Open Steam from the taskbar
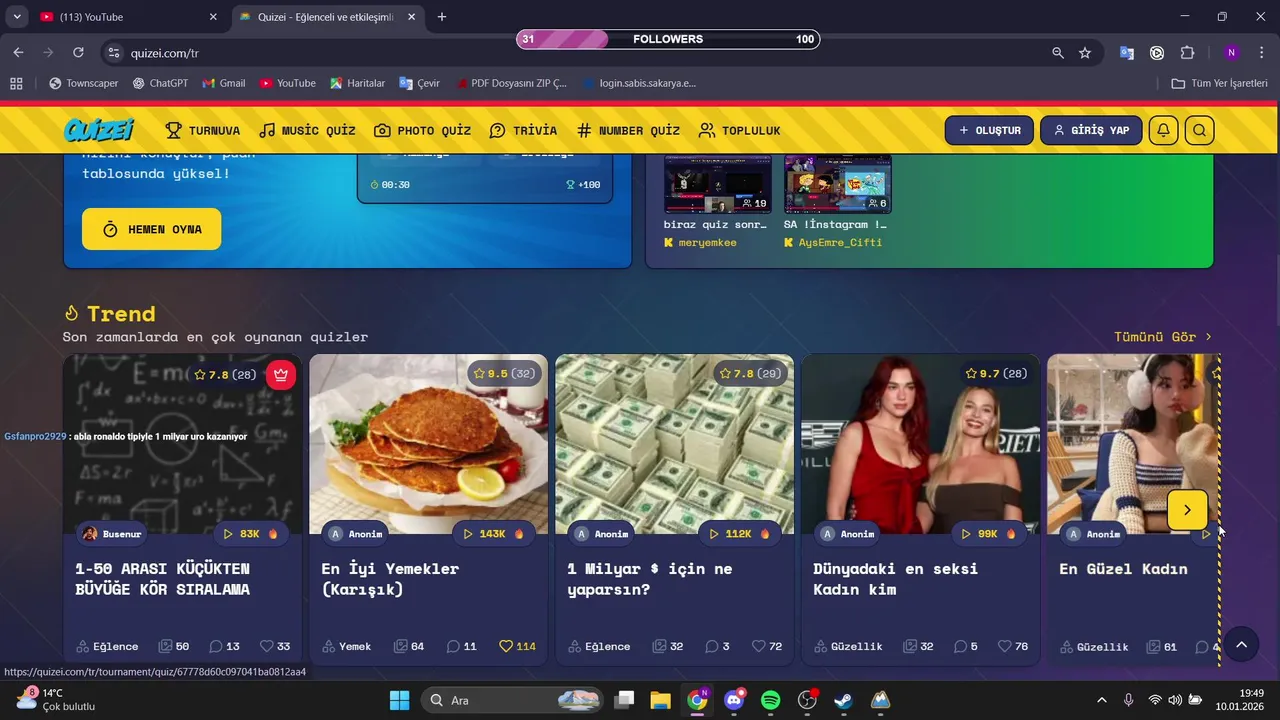The width and height of the screenshot is (1280, 720). 844,700
